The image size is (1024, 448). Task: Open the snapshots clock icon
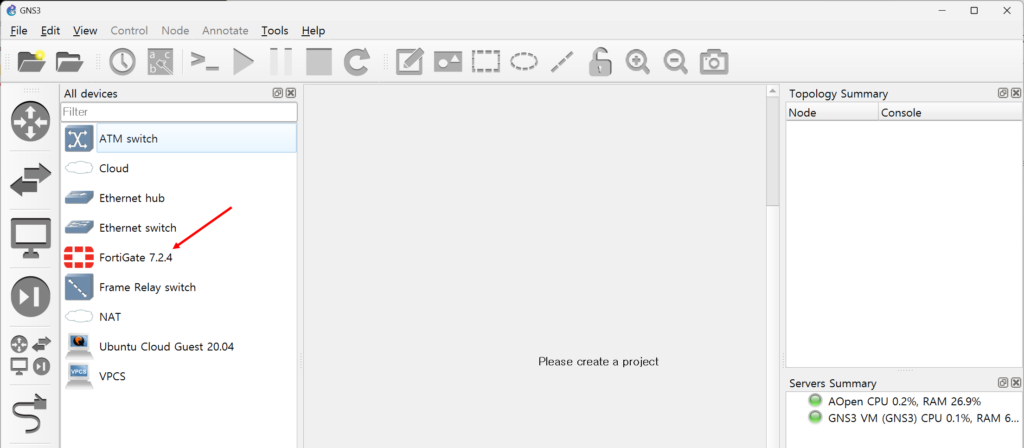(x=122, y=61)
